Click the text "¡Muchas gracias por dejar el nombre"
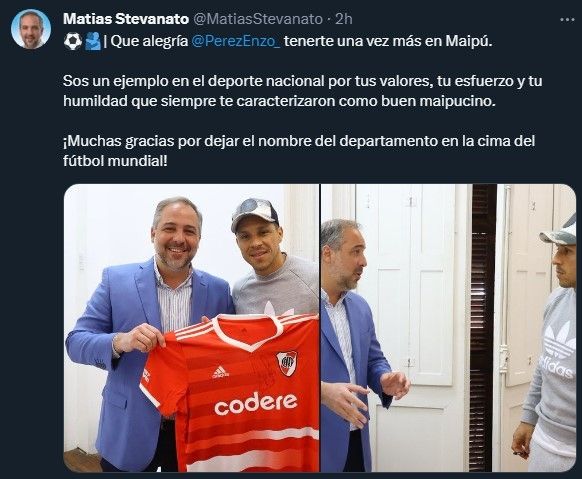This screenshot has width=582, height=479. [x=200, y=141]
